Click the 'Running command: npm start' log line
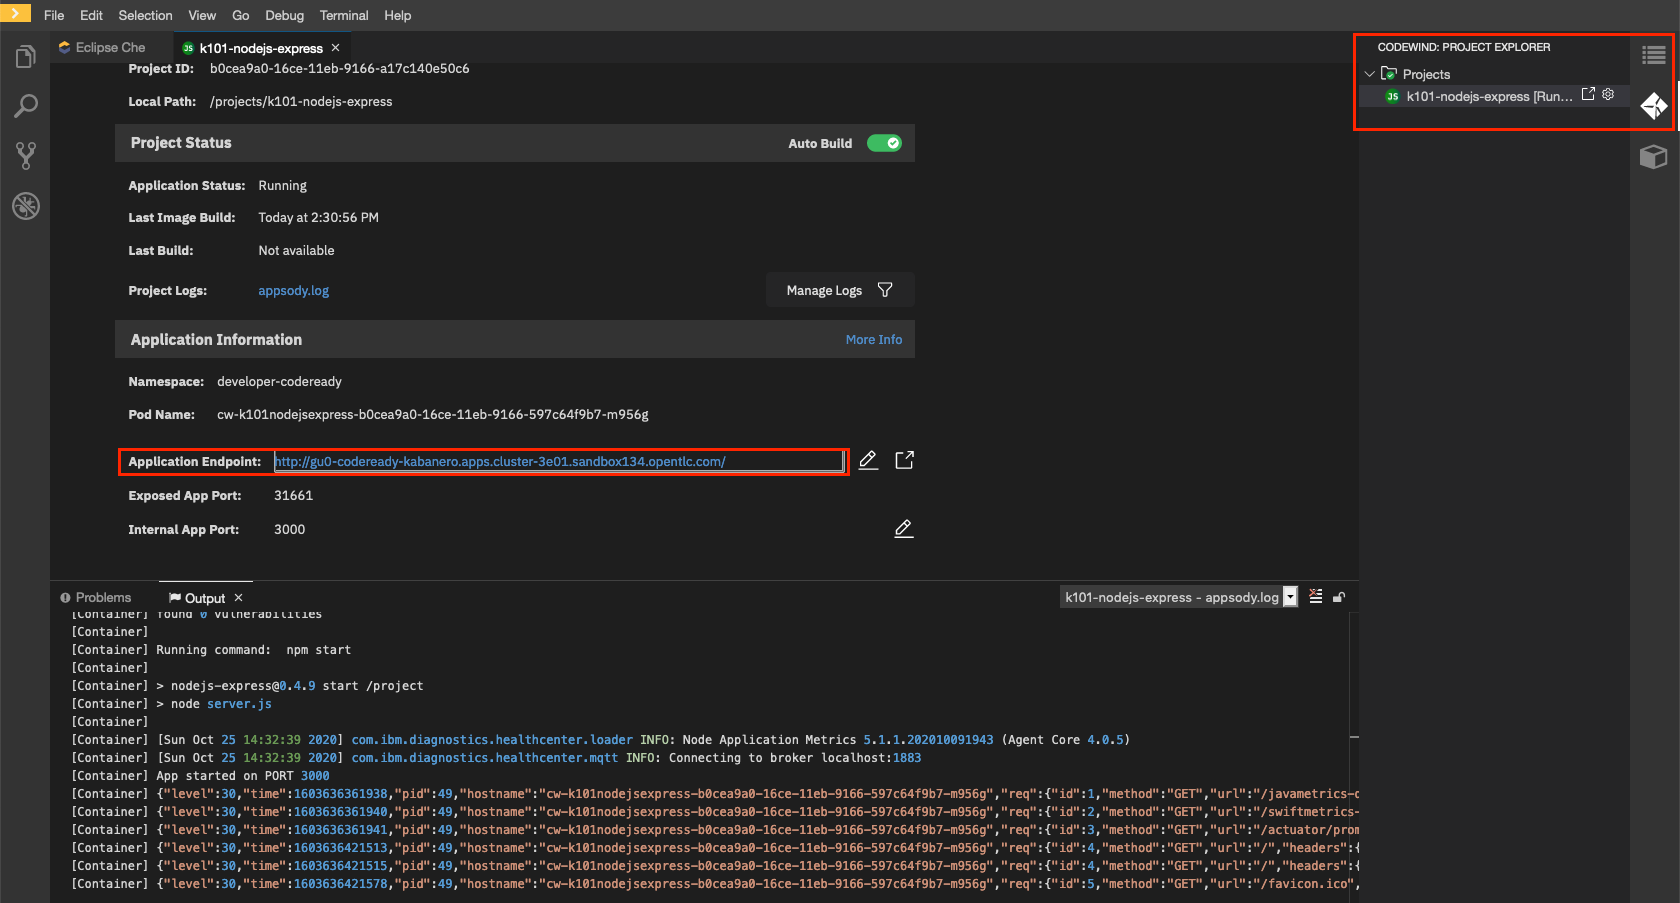 point(253,650)
